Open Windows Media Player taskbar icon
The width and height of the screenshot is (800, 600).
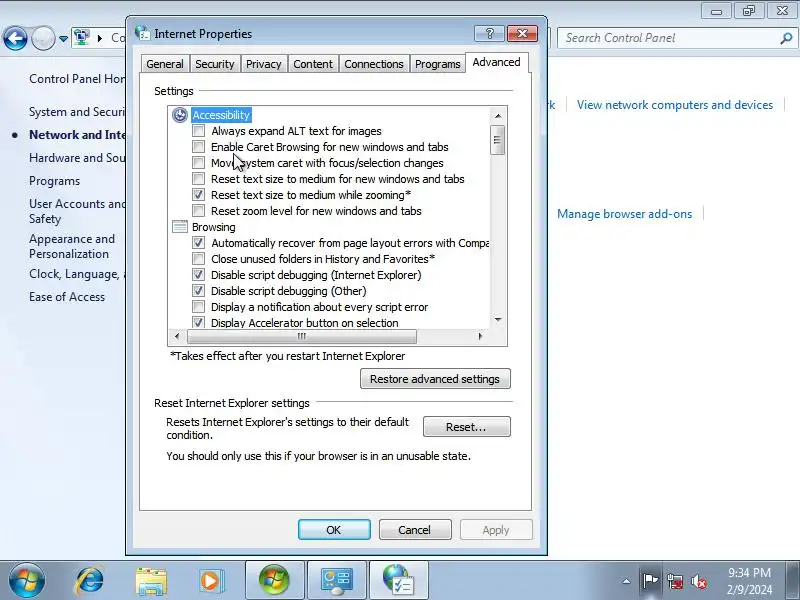click(x=210, y=581)
